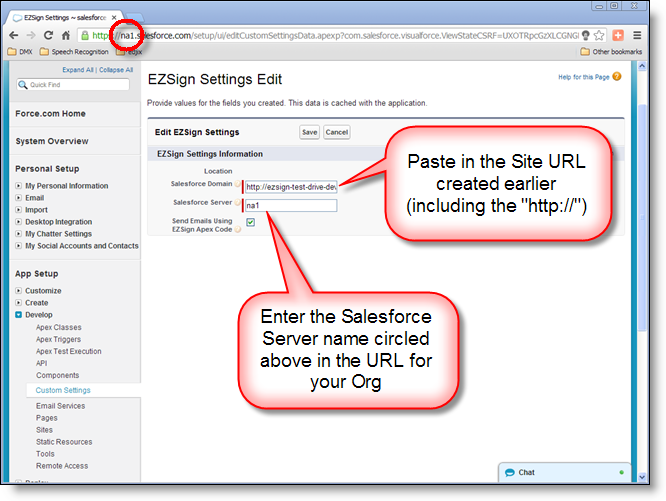Expand the Customize section
Viewport: 666px width, 501px height.
coord(19,290)
